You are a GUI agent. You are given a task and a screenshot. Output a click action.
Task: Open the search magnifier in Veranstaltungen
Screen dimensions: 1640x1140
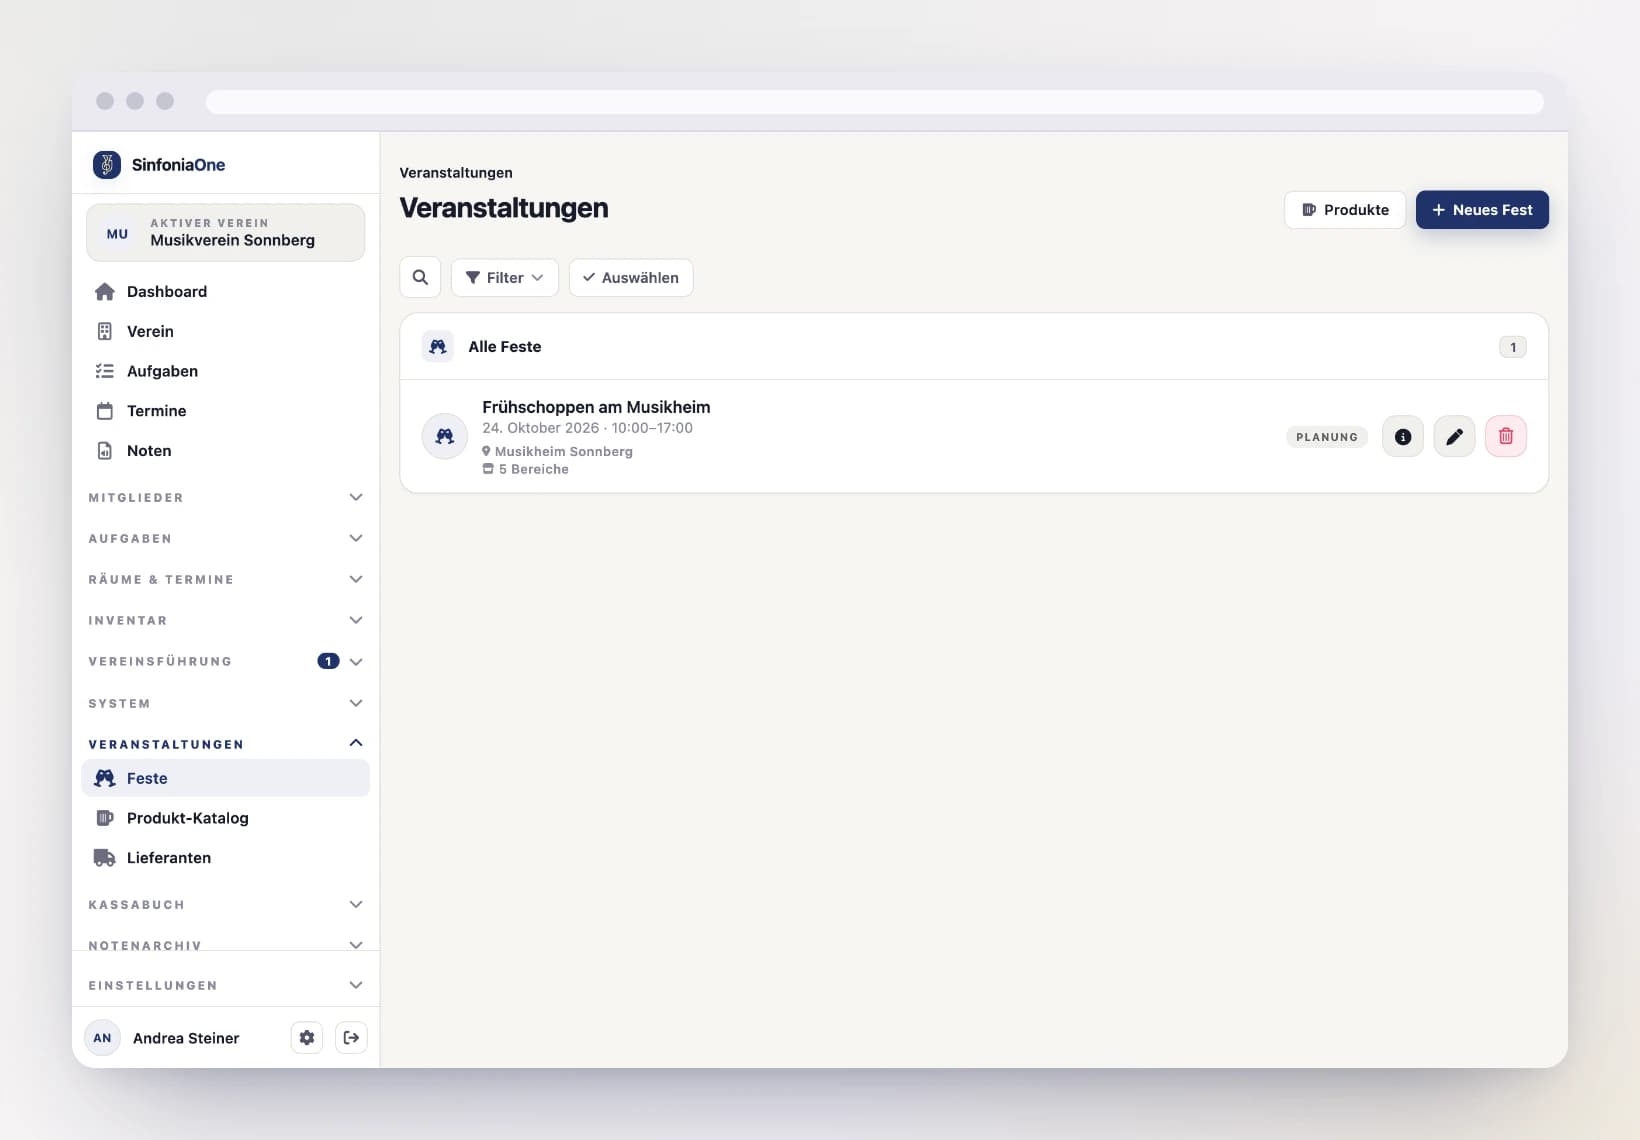[x=420, y=278]
